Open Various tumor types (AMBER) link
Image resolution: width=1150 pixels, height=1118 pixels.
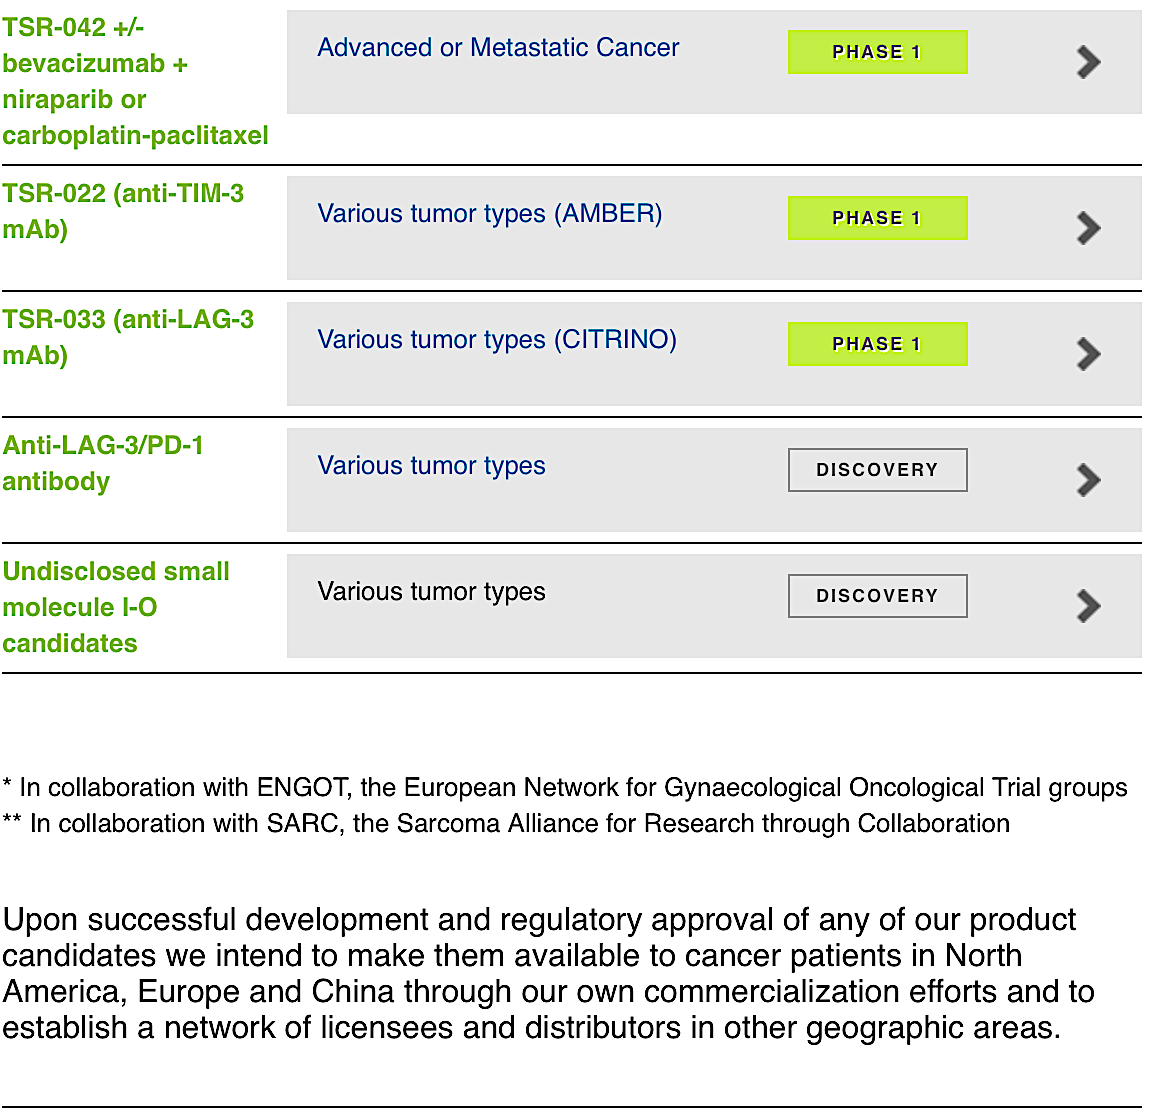[x=489, y=214]
